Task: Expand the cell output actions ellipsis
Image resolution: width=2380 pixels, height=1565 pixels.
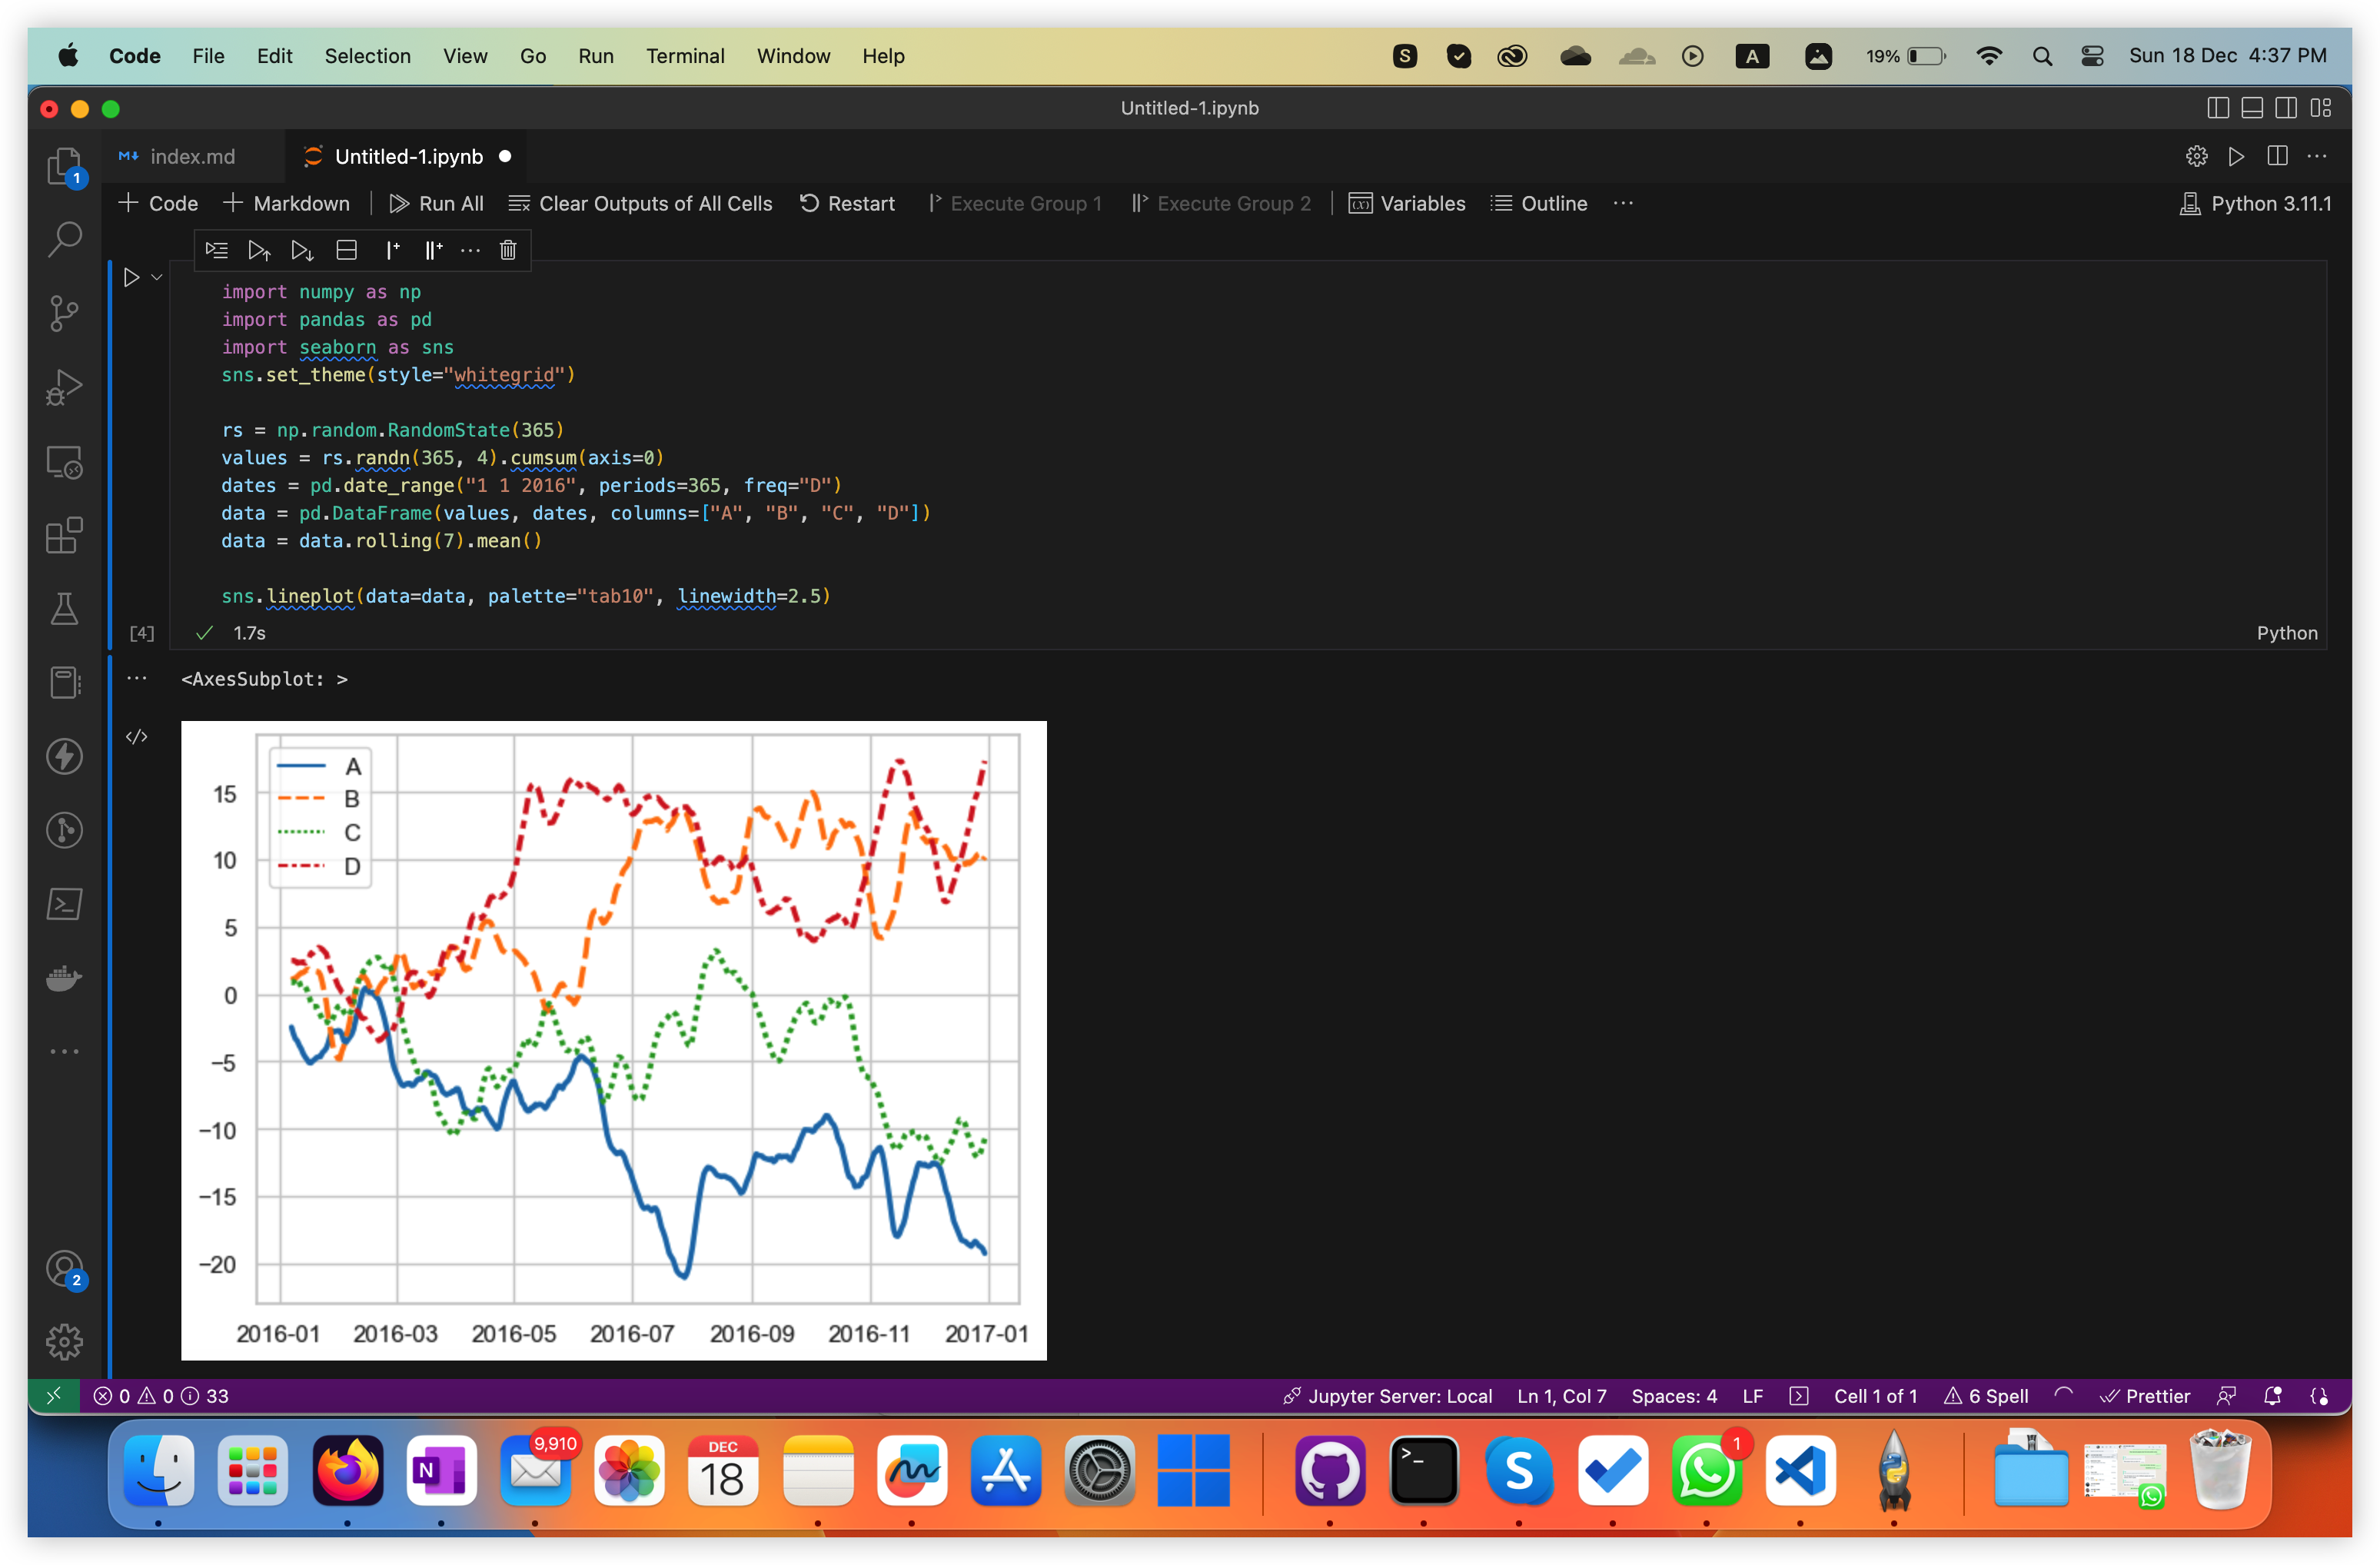Action: click(137, 679)
